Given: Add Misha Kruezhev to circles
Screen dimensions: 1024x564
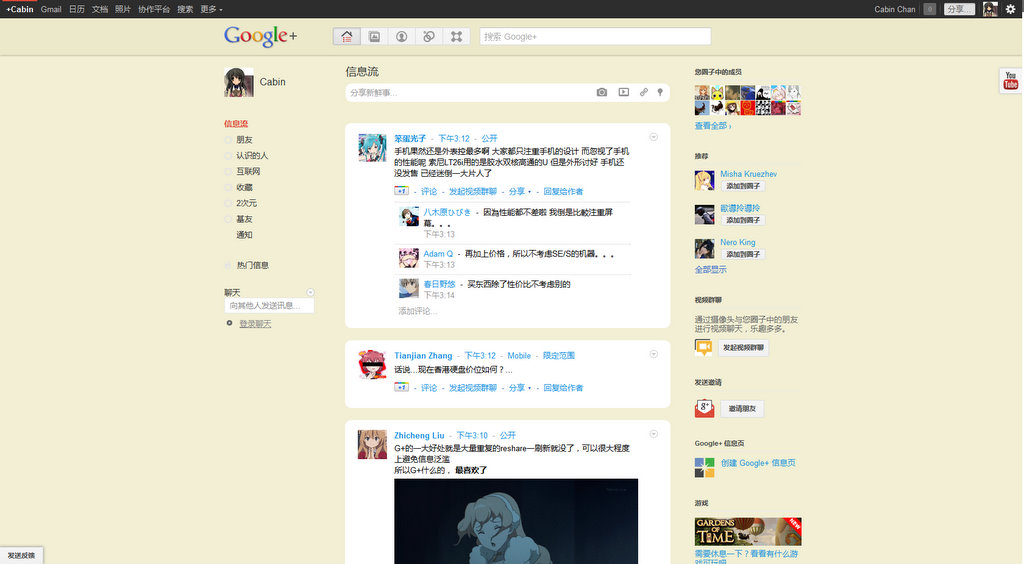Looking at the screenshot, I should click(x=743, y=186).
